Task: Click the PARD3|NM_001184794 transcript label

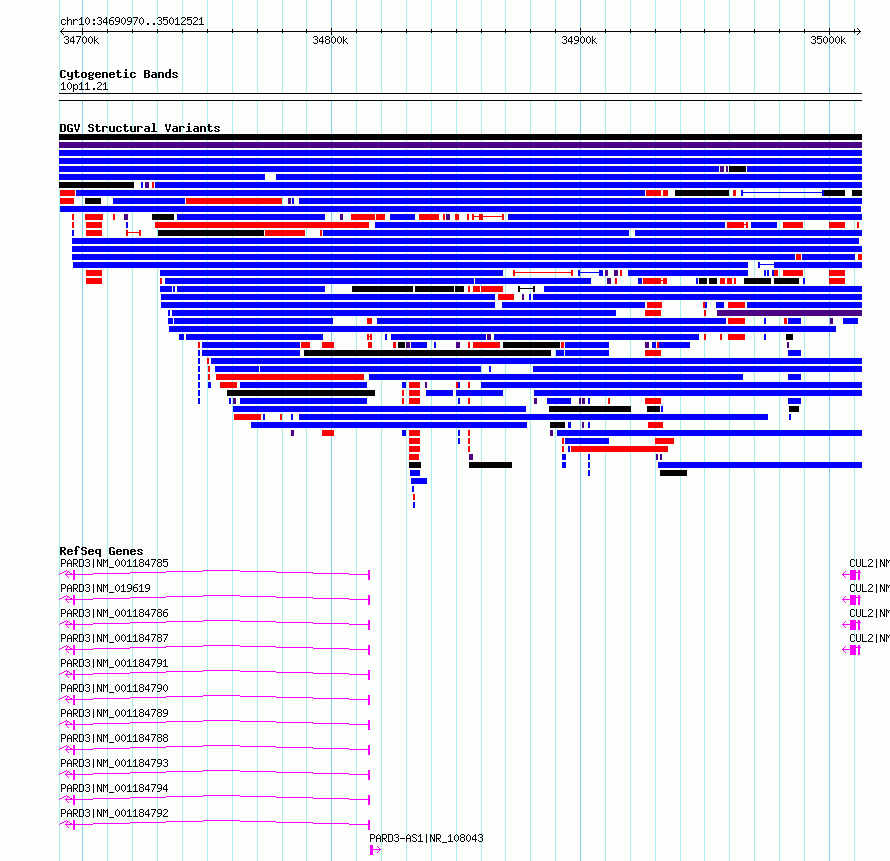Action: coord(114,788)
